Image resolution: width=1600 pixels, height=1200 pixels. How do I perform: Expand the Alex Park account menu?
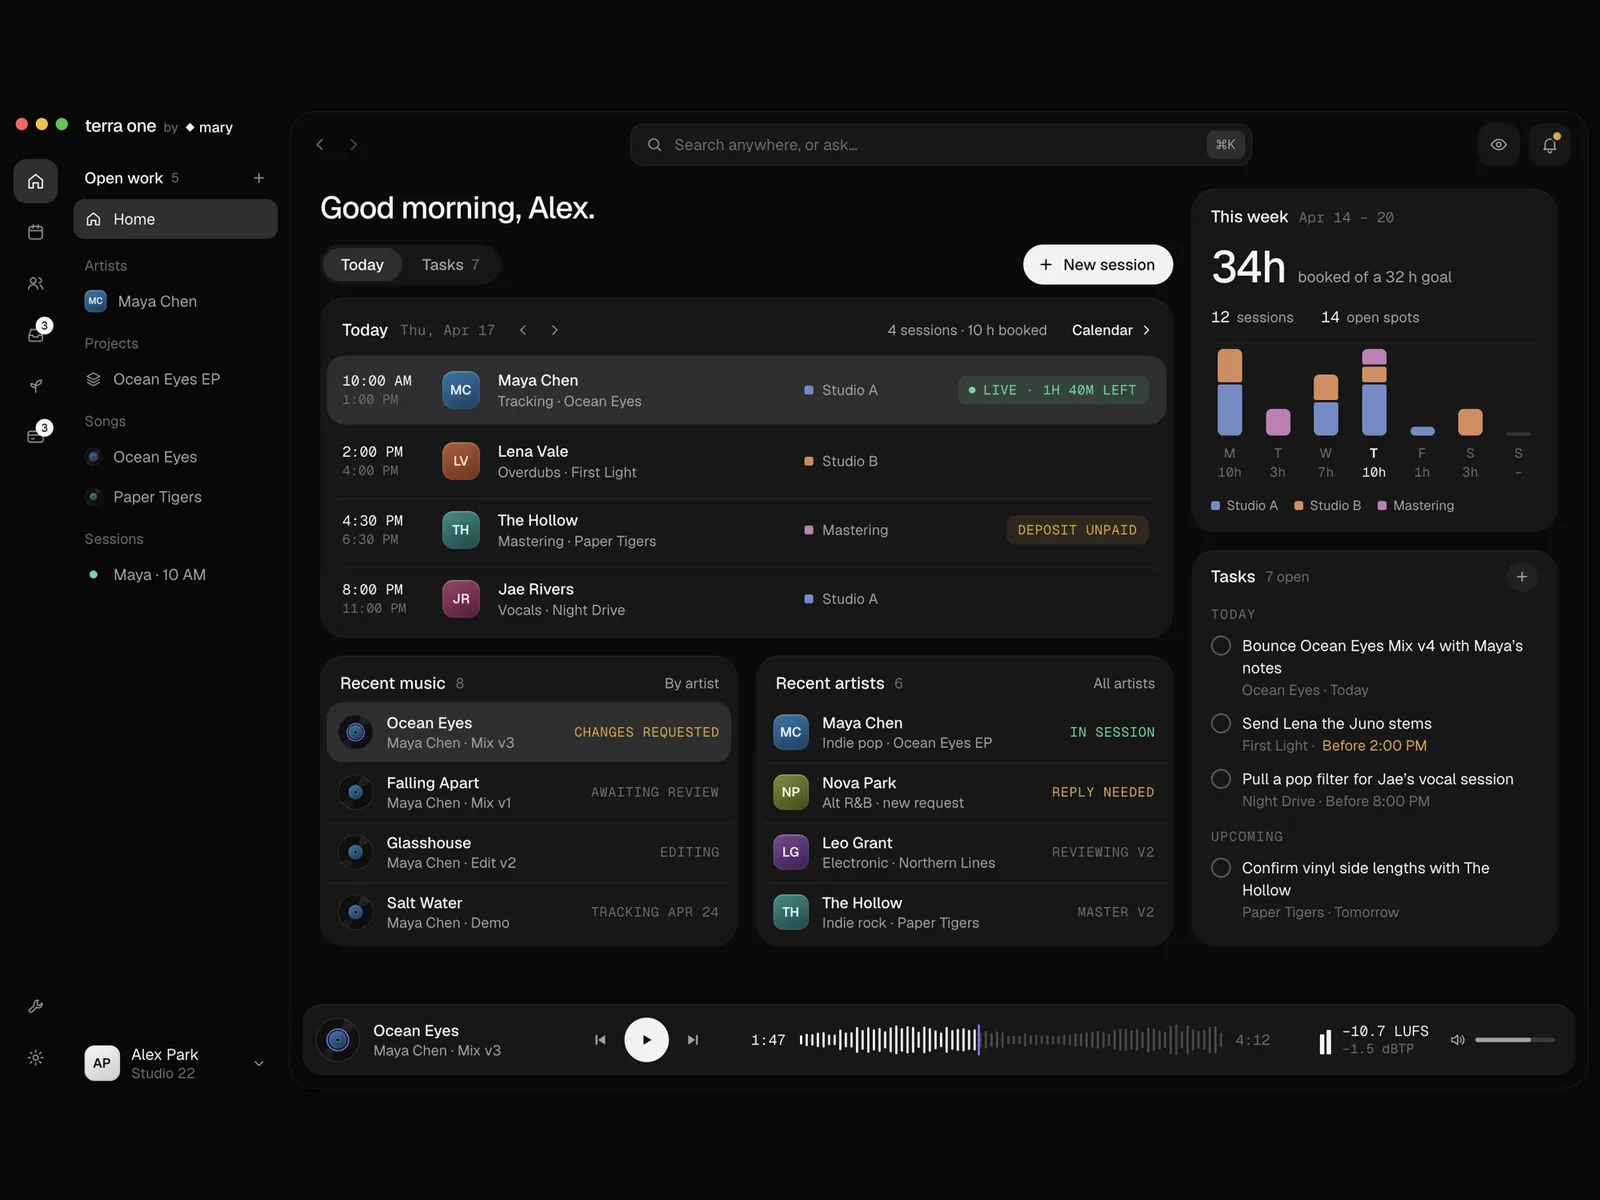259,1064
